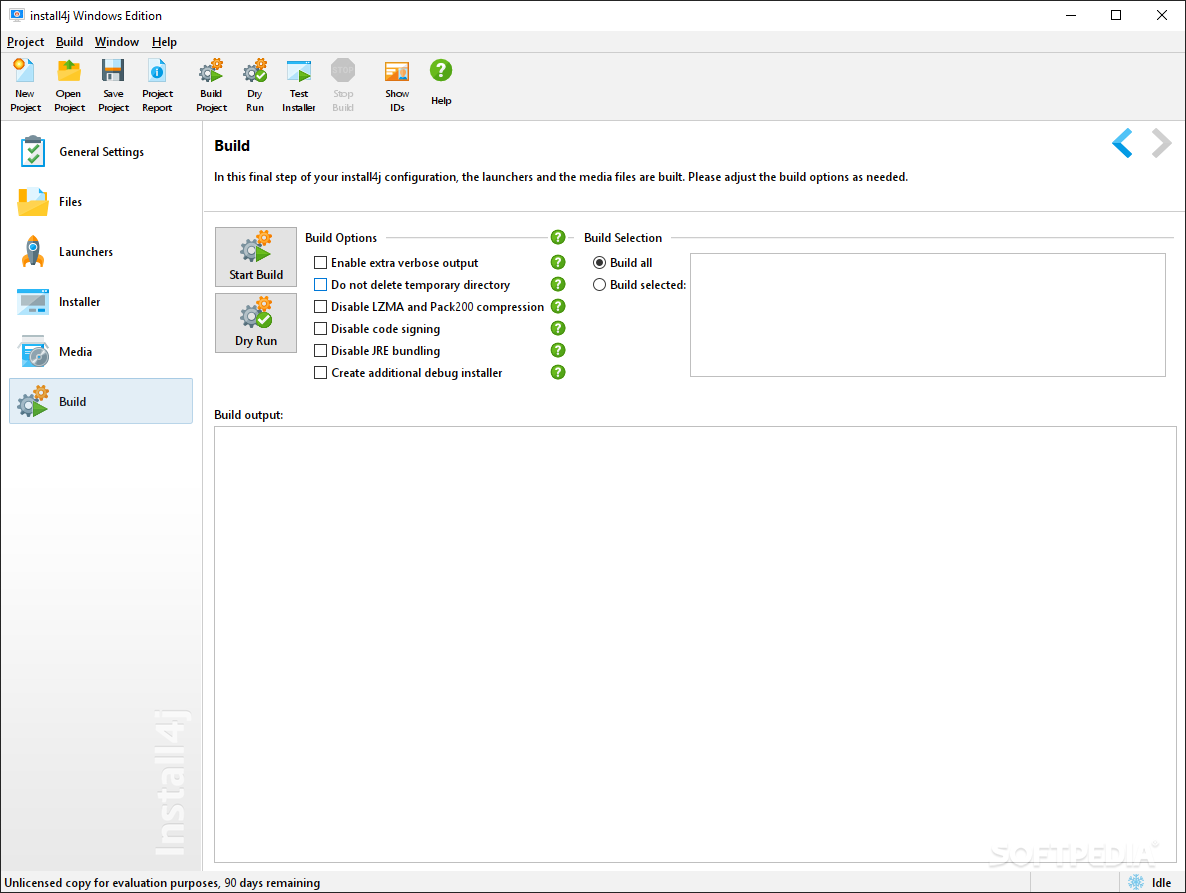Screen dimensions: 1186x893
Task: Check Do not delete temporary directory
Action: click(x=321, y=284)
